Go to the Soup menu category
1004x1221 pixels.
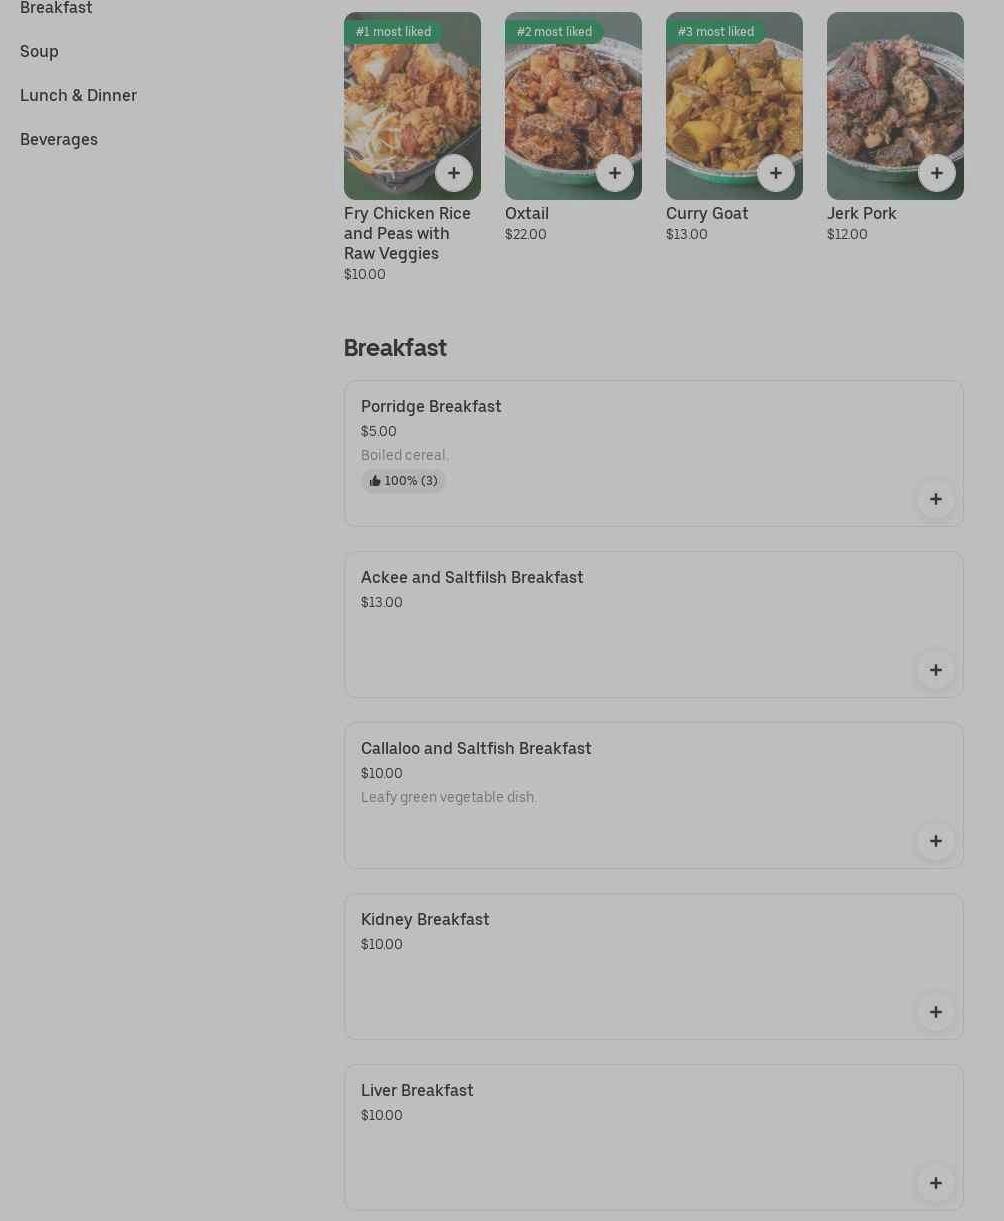click(x=39, y=51)
